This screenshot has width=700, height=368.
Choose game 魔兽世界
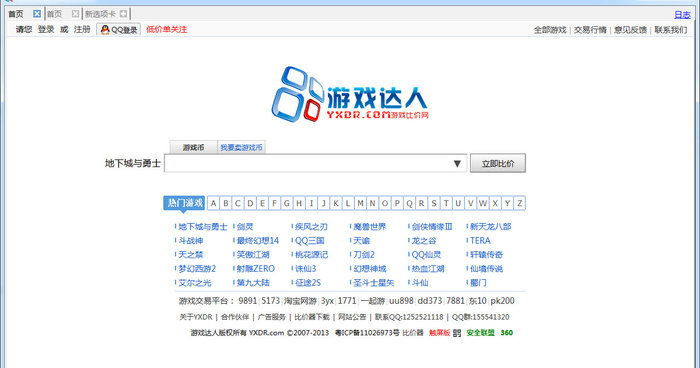[370, 227]
